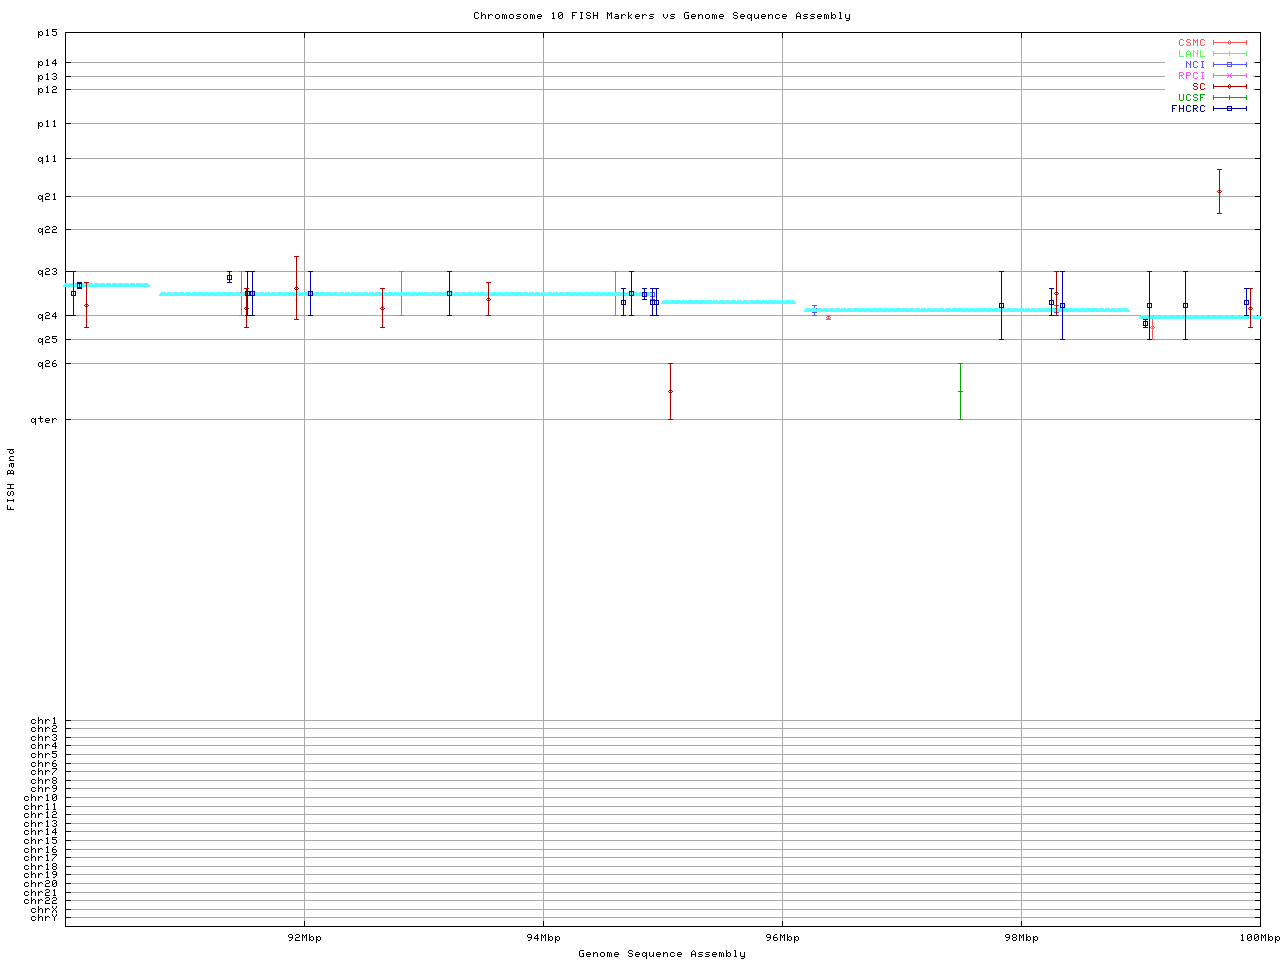The height and width of the screenshot is (960, 1280).
Task: Click the CSMC legend marker sample
Action: [x=1229, y=43]
